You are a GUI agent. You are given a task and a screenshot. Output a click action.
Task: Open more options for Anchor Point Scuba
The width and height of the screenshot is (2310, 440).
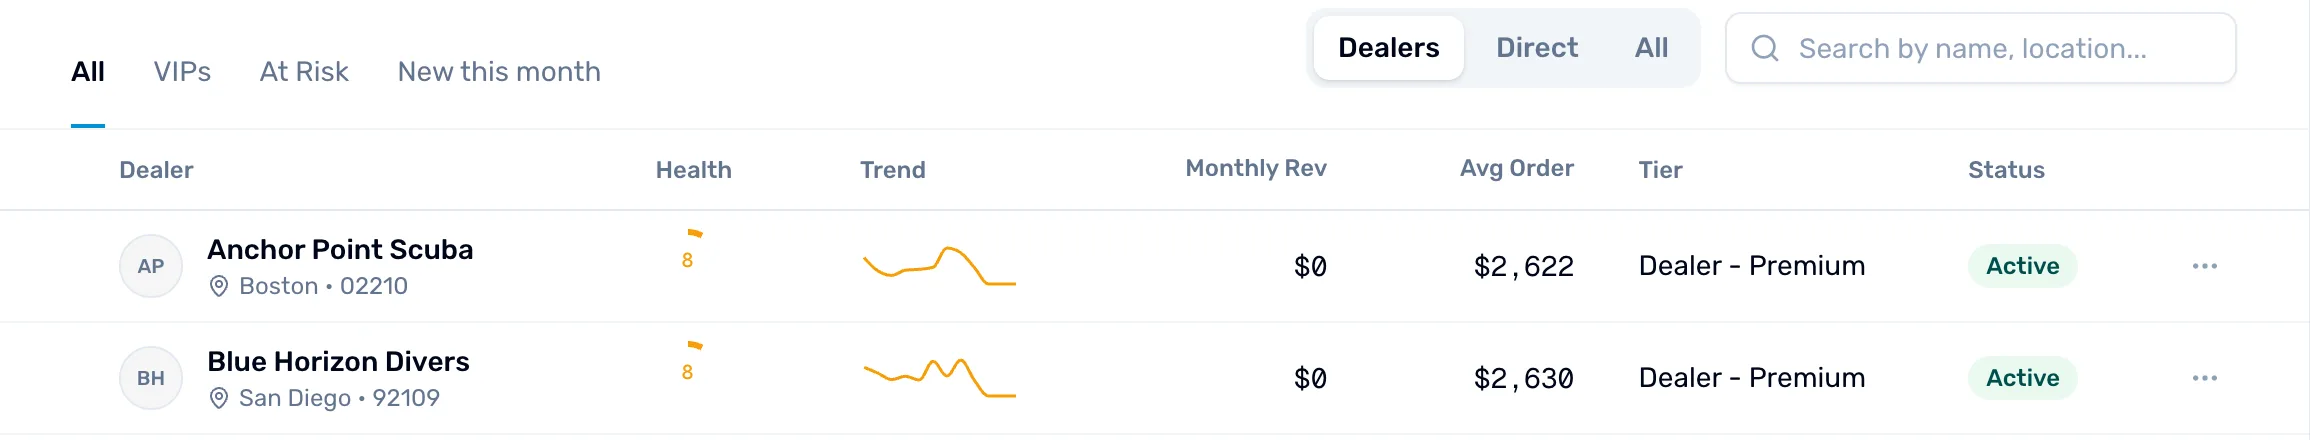tap(2204, 266)
